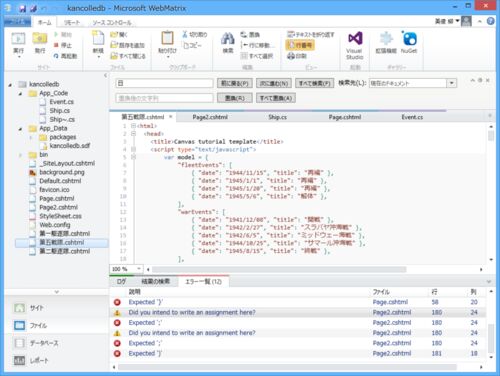Restart the site with 再起動
Screen dimensions: 500x376
tap(65, 56)
